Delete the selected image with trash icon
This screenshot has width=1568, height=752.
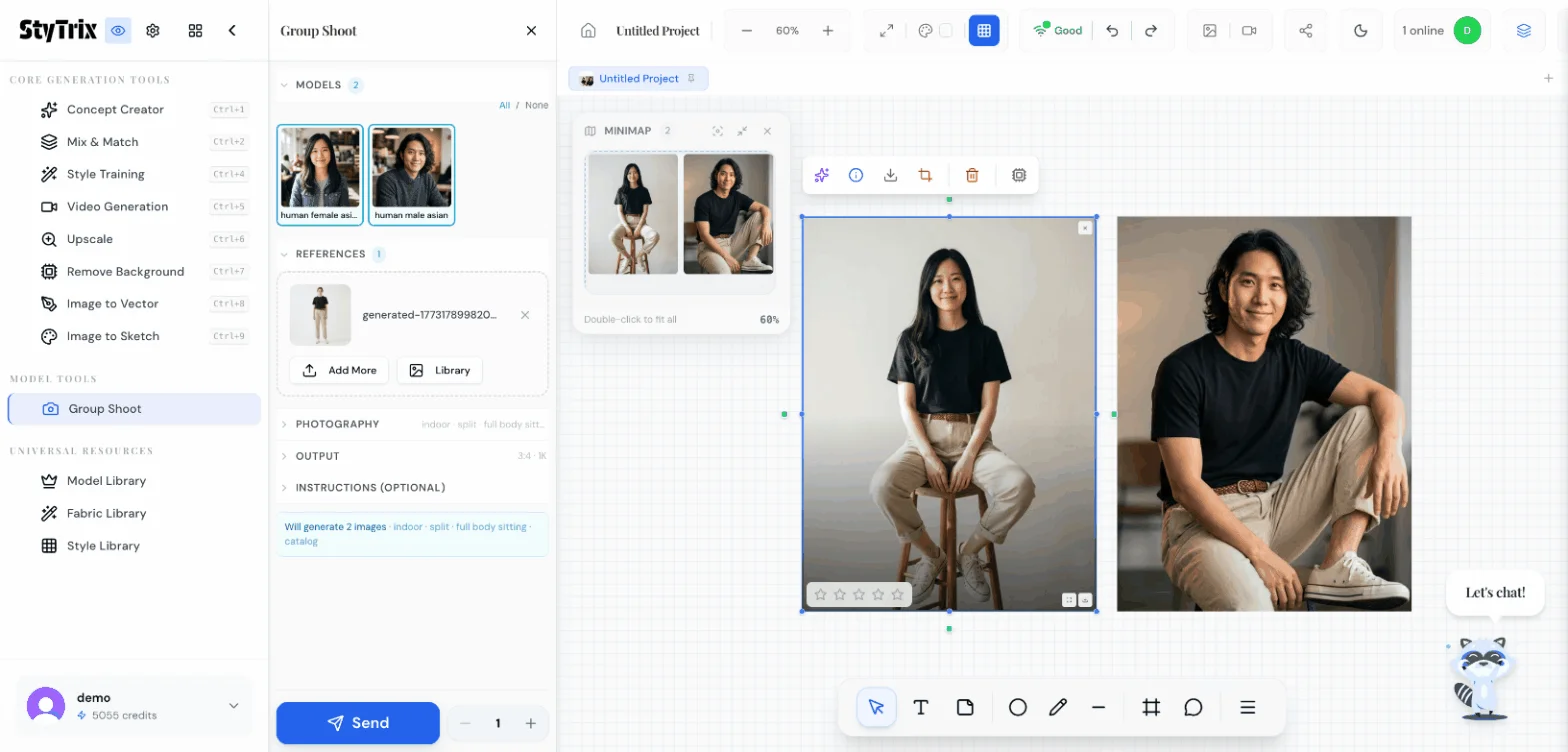tap(972, 175)
